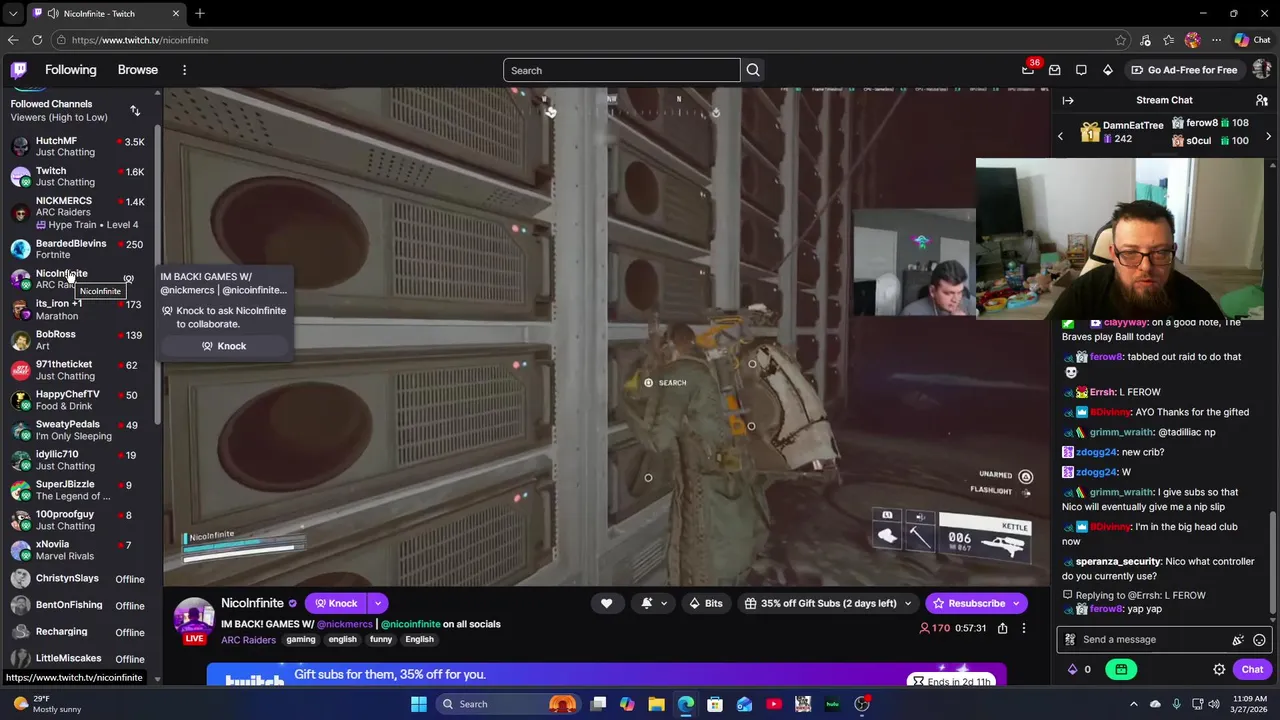
Task: Open browser tab list dropdown
Action: (x=12, y=13)
